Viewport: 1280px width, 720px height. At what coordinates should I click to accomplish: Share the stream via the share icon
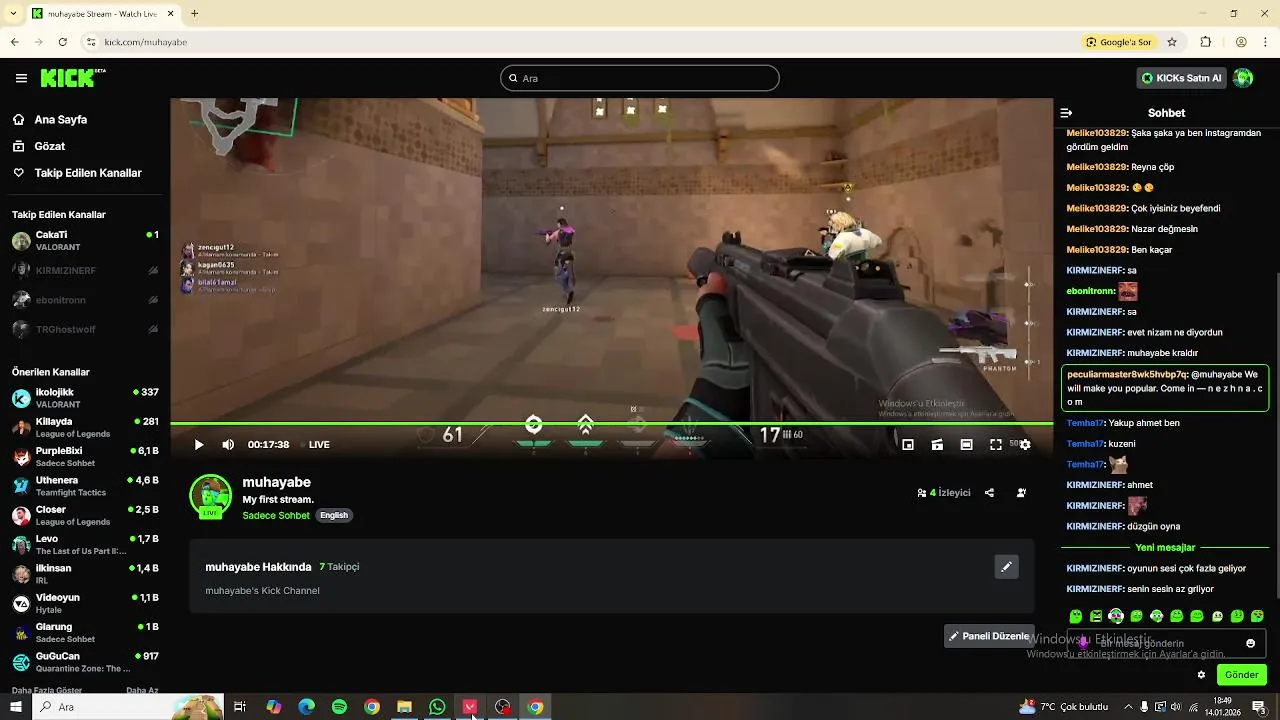point(989,493)
